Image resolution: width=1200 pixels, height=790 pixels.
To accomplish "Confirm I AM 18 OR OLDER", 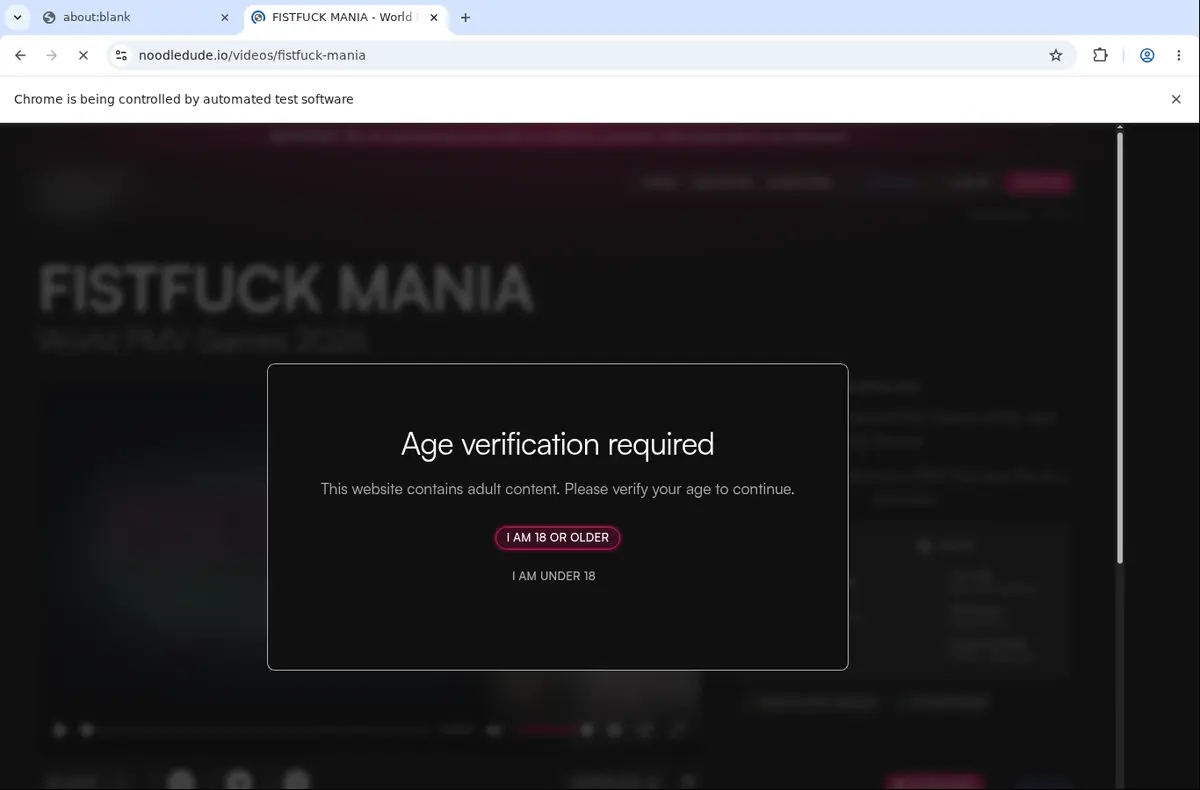I will click(558, 537).
